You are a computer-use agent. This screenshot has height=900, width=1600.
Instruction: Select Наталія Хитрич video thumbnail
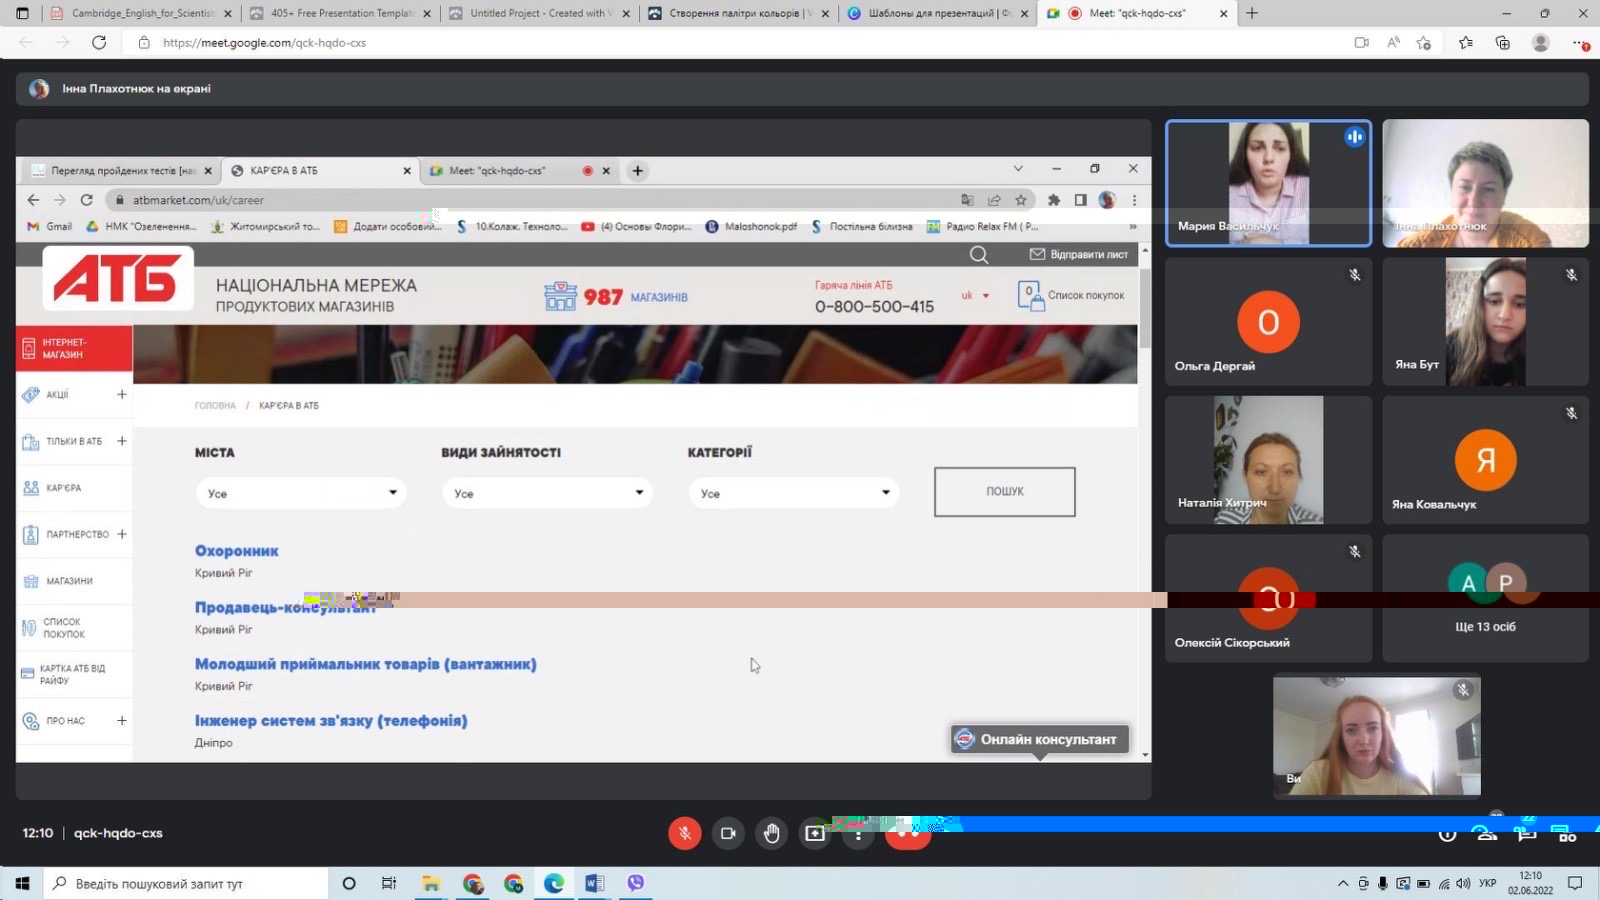pos(1268,460)
